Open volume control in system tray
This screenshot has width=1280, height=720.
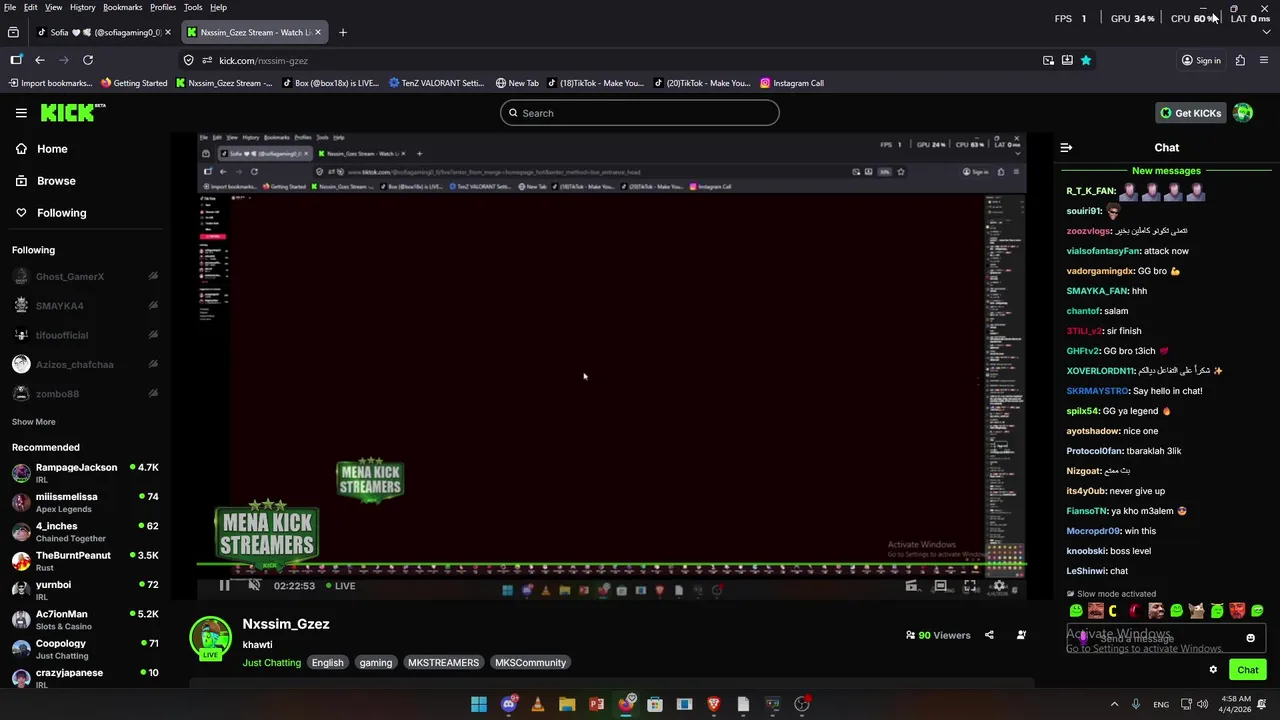[x=1202, y=704]
